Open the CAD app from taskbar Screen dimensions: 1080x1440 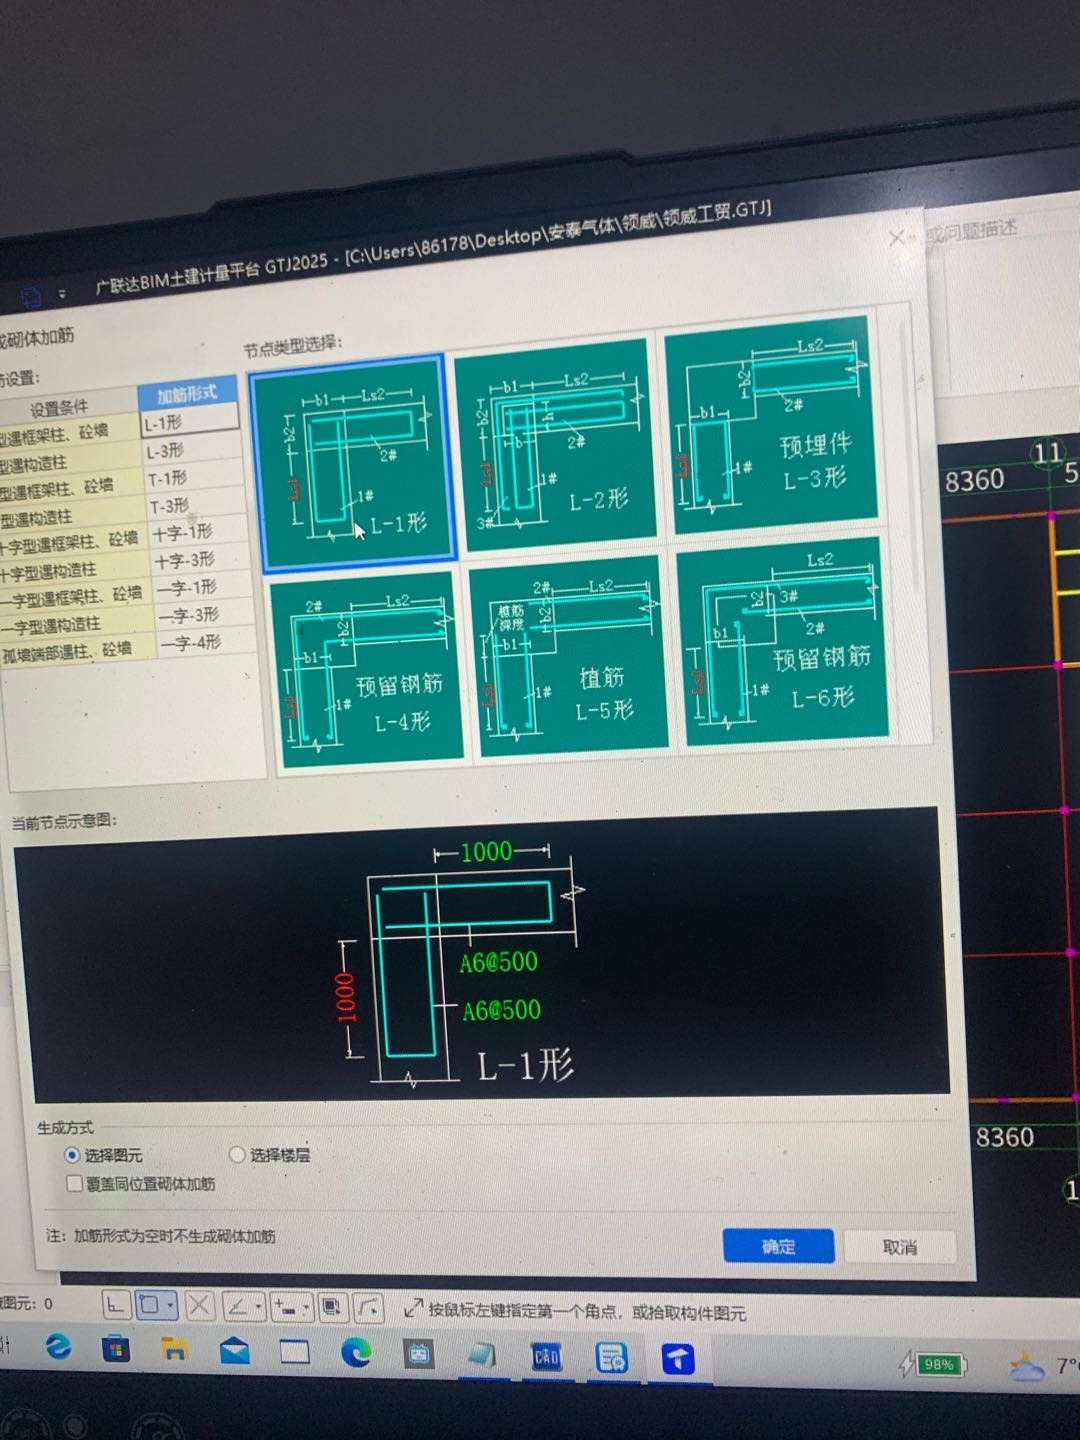pyautogui.click(x=546, y=1357)
